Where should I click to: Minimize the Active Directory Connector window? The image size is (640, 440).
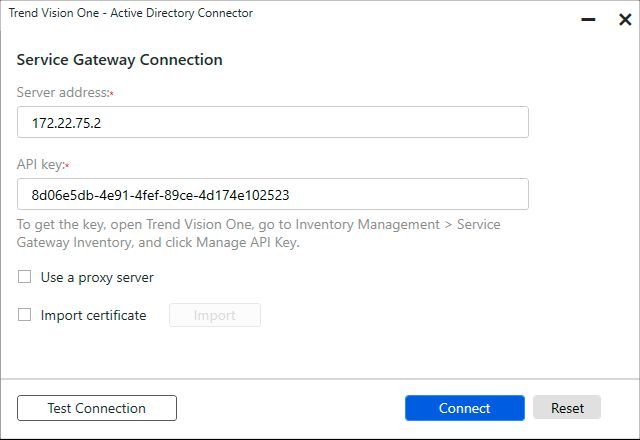point(588,19)
